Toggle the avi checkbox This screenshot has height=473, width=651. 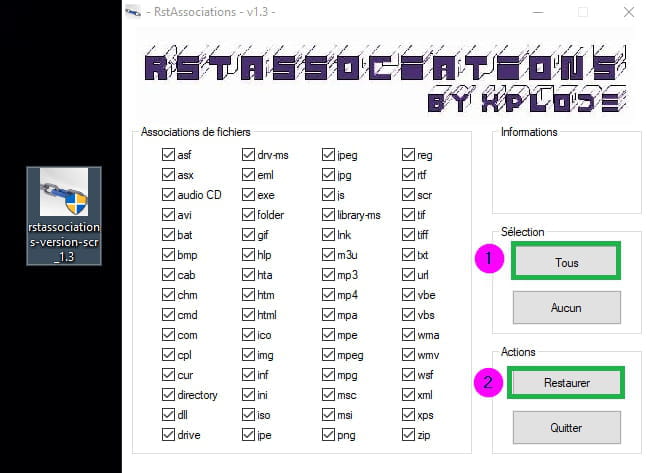168,215
